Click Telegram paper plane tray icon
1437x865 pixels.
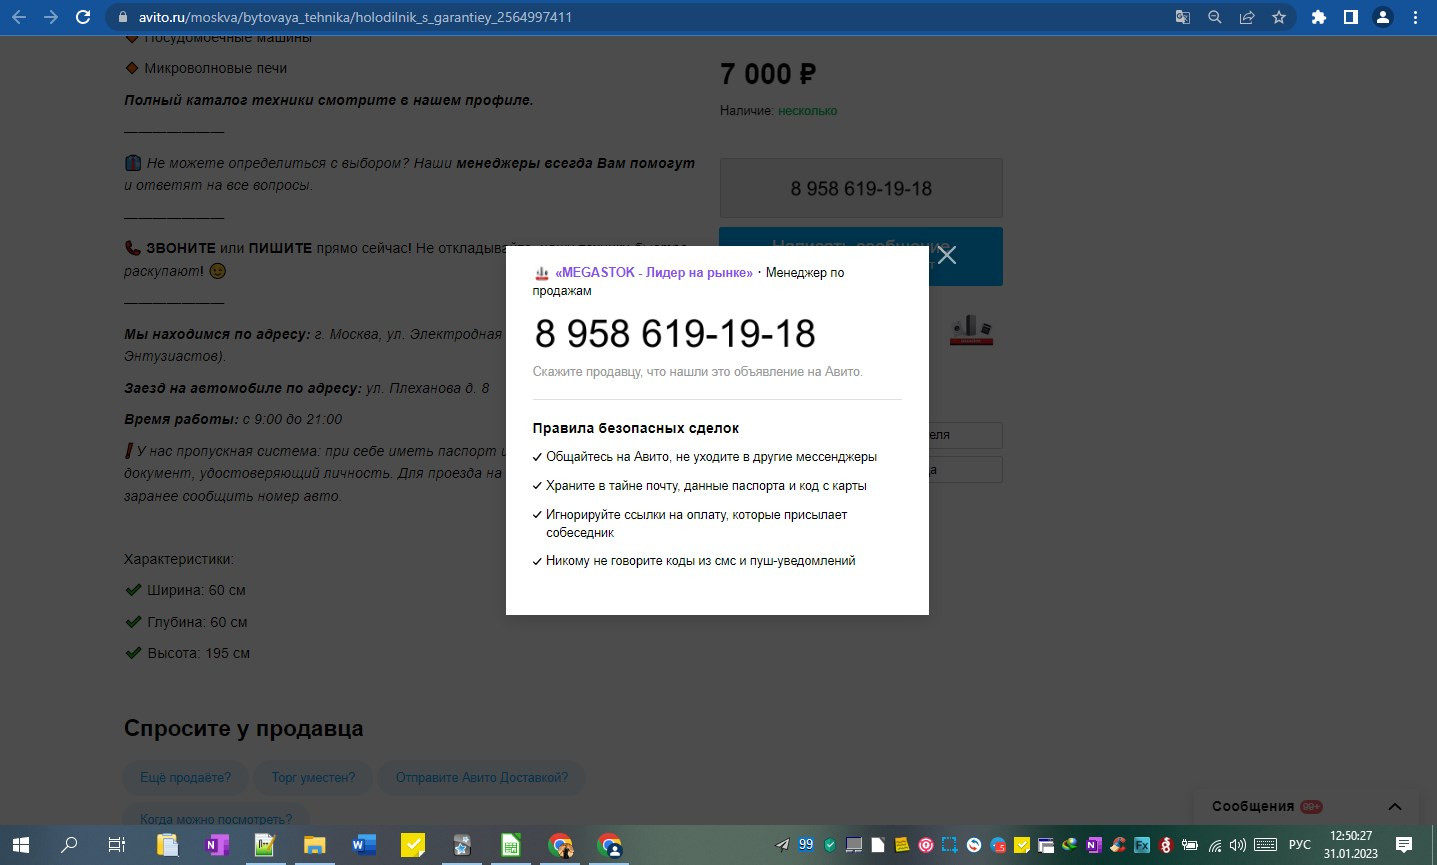(782, 845)
